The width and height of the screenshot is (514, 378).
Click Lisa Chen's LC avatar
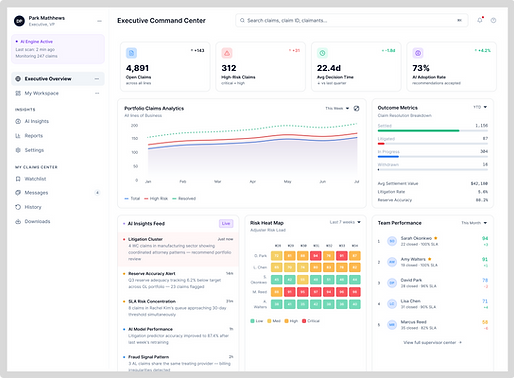(x=392, y=304)
